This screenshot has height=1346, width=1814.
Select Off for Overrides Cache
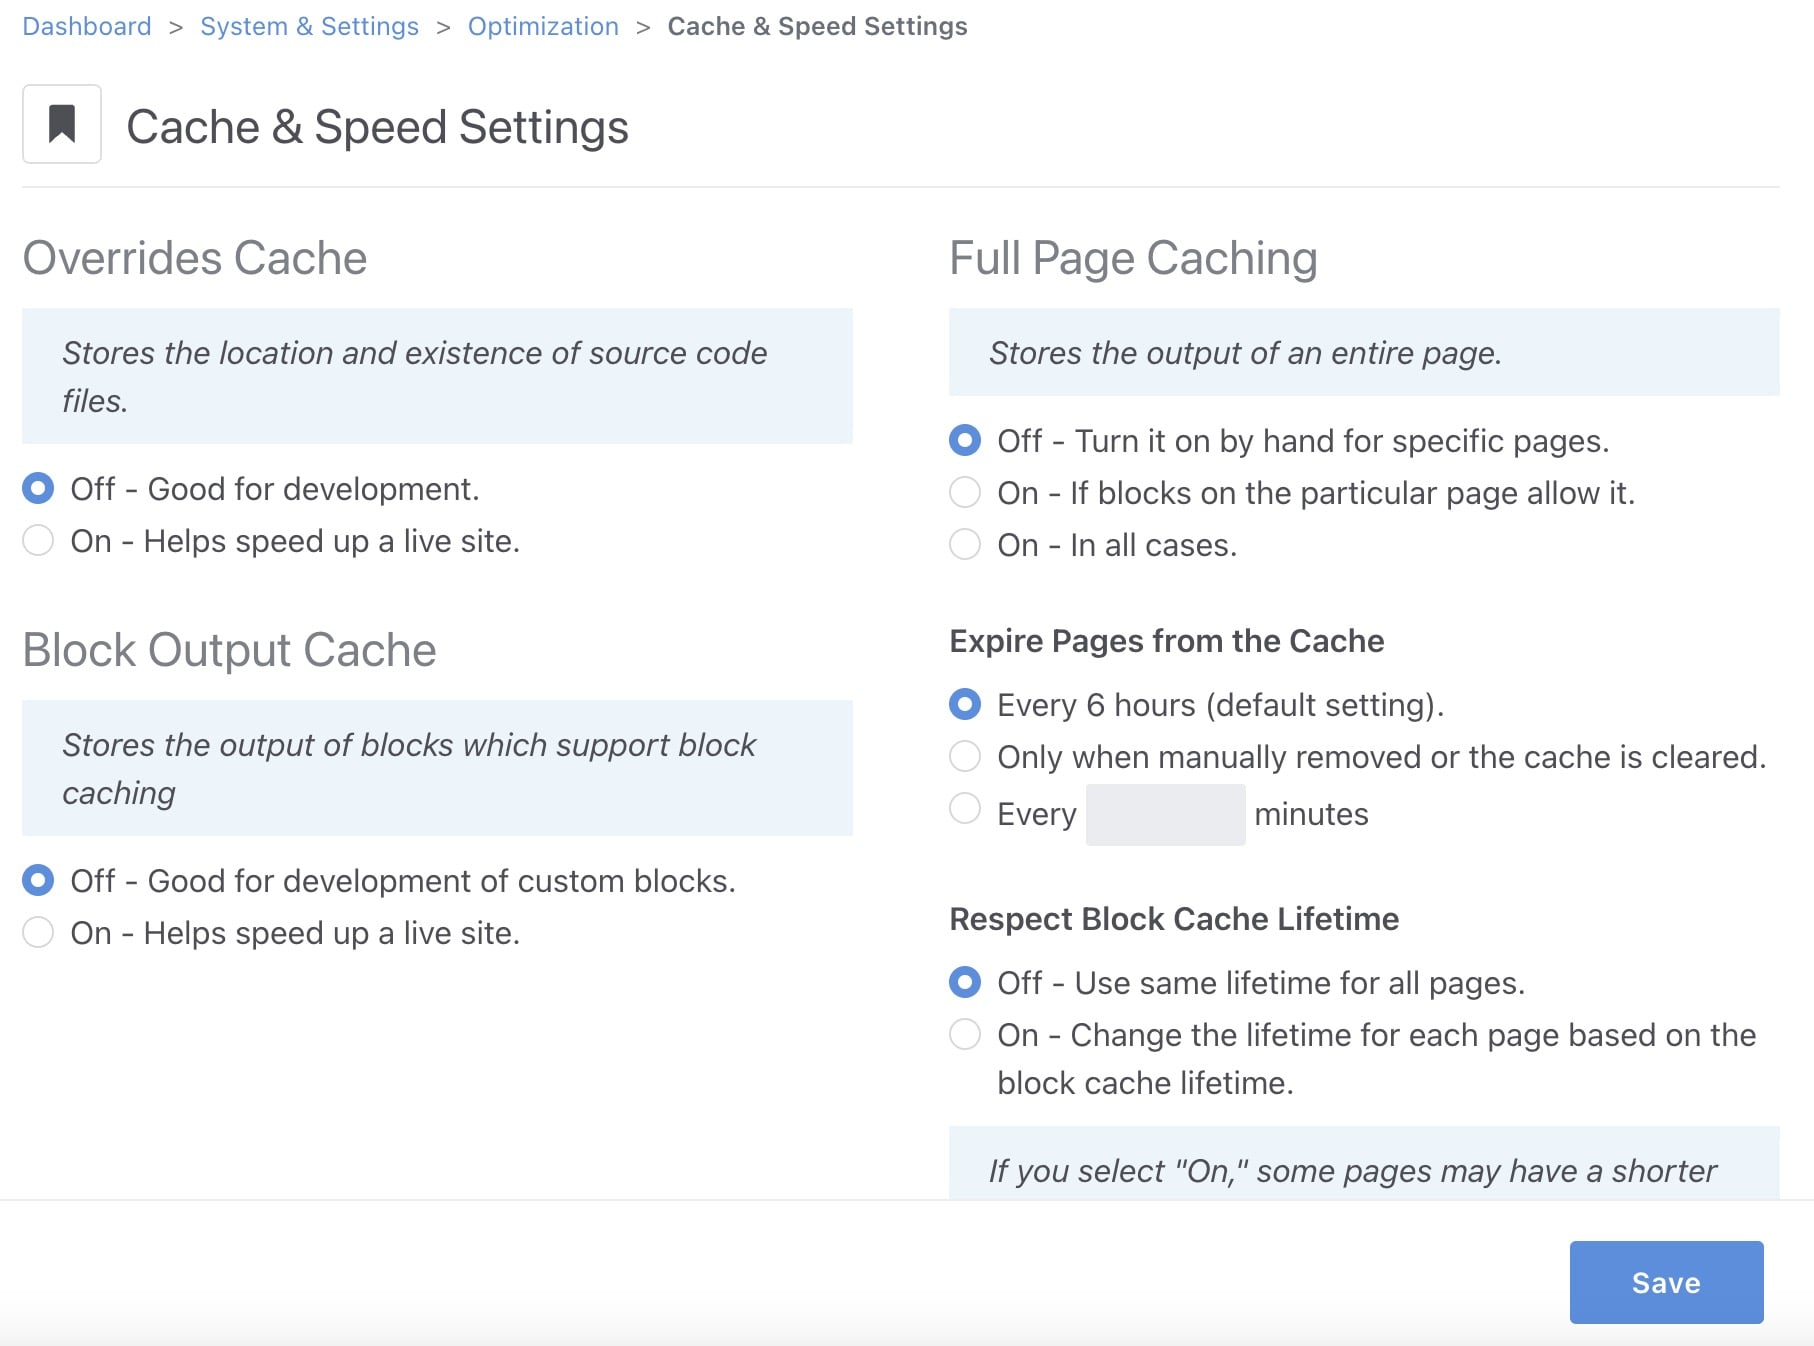point(38,488)
